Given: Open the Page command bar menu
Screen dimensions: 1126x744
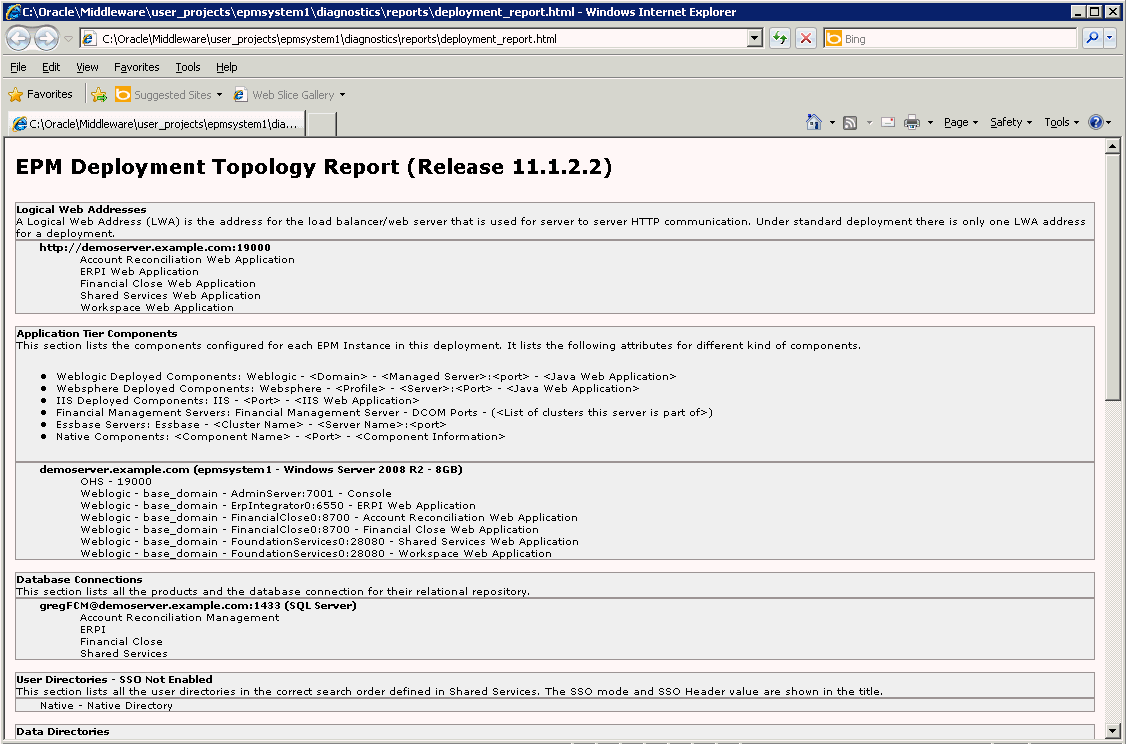Looking at the screenshot, I should (961, 122).
